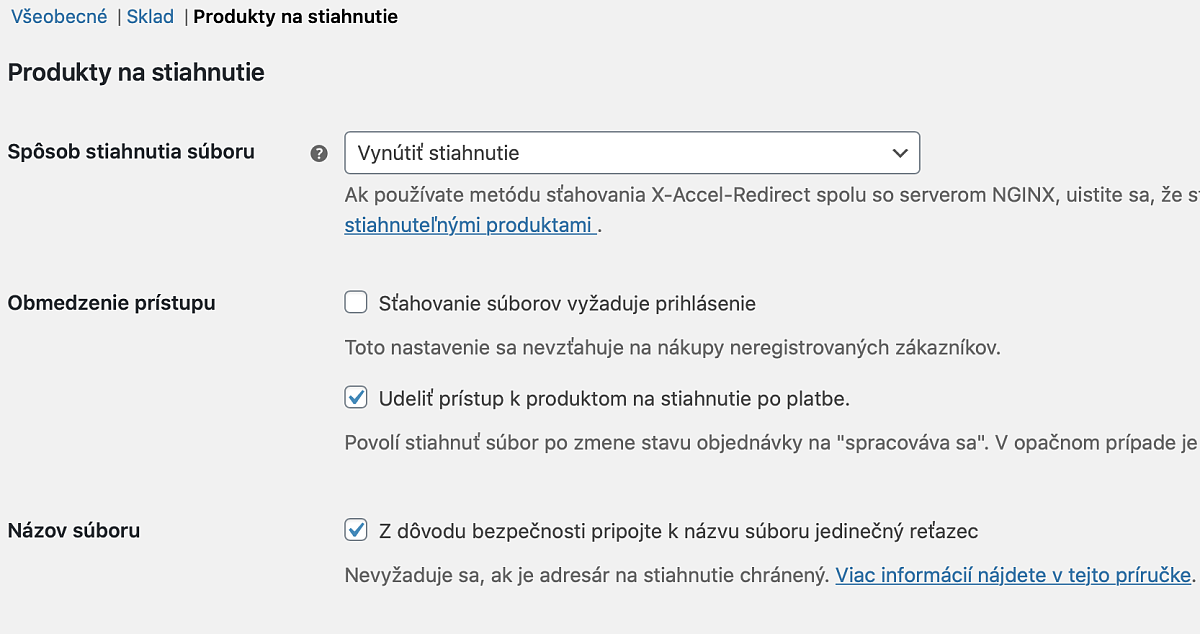
Task: Click the Názov súboru row heading
Action: click(x=74, y=531)
